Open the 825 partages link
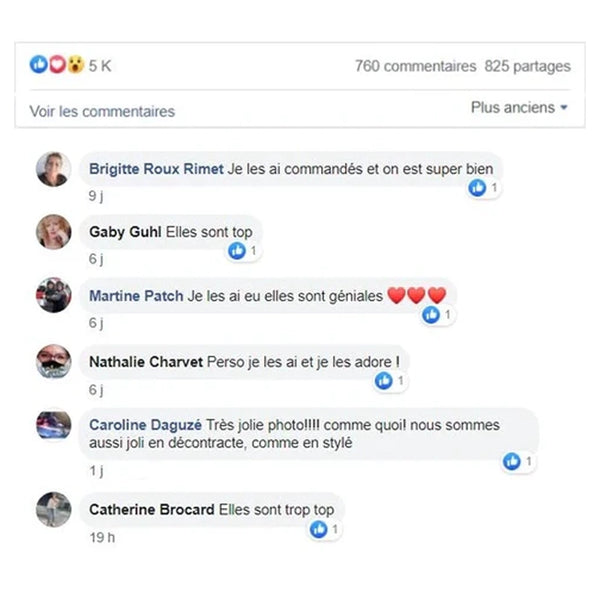600x600 pixels. tap(528, 66)
